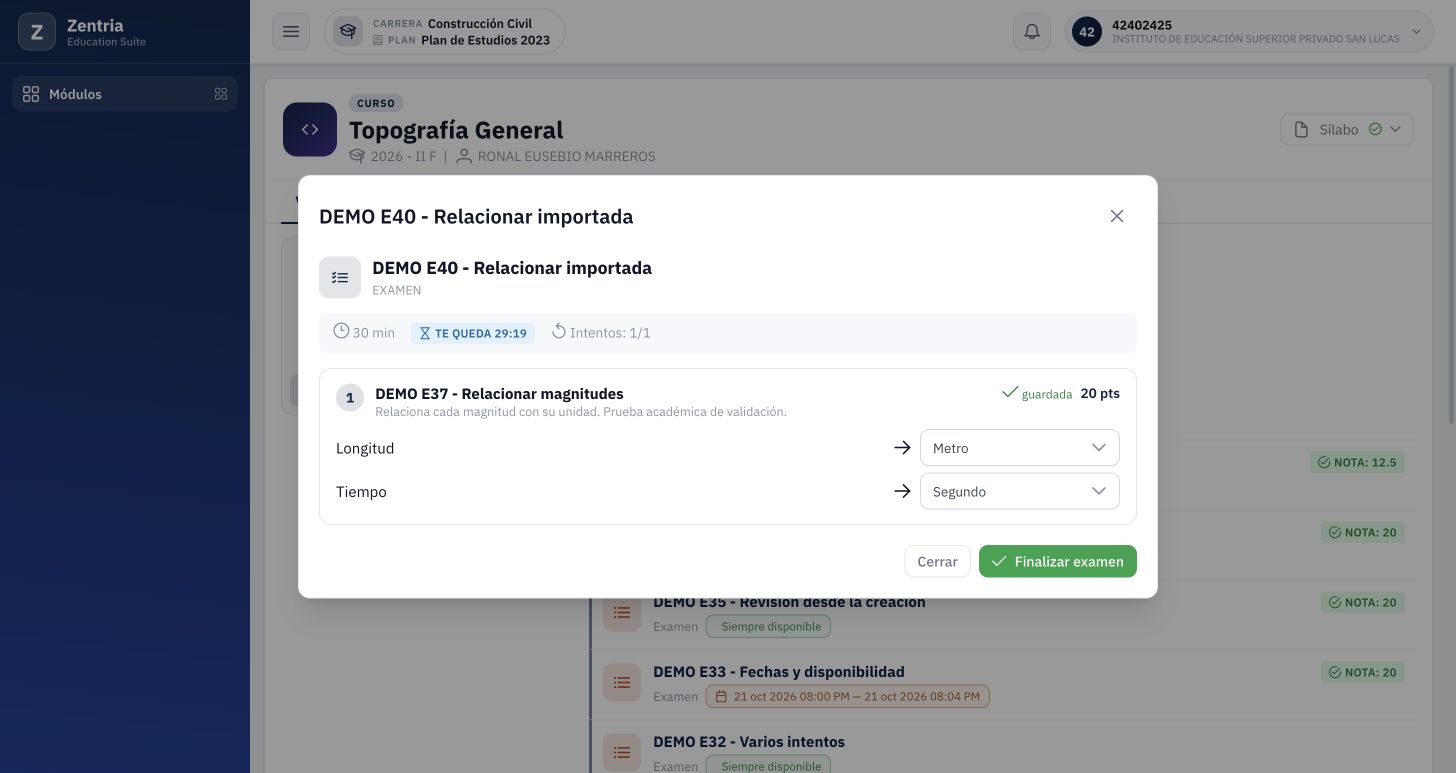
Task: Click the user avatar labeled 42
Action: [x=1087, y=32]
